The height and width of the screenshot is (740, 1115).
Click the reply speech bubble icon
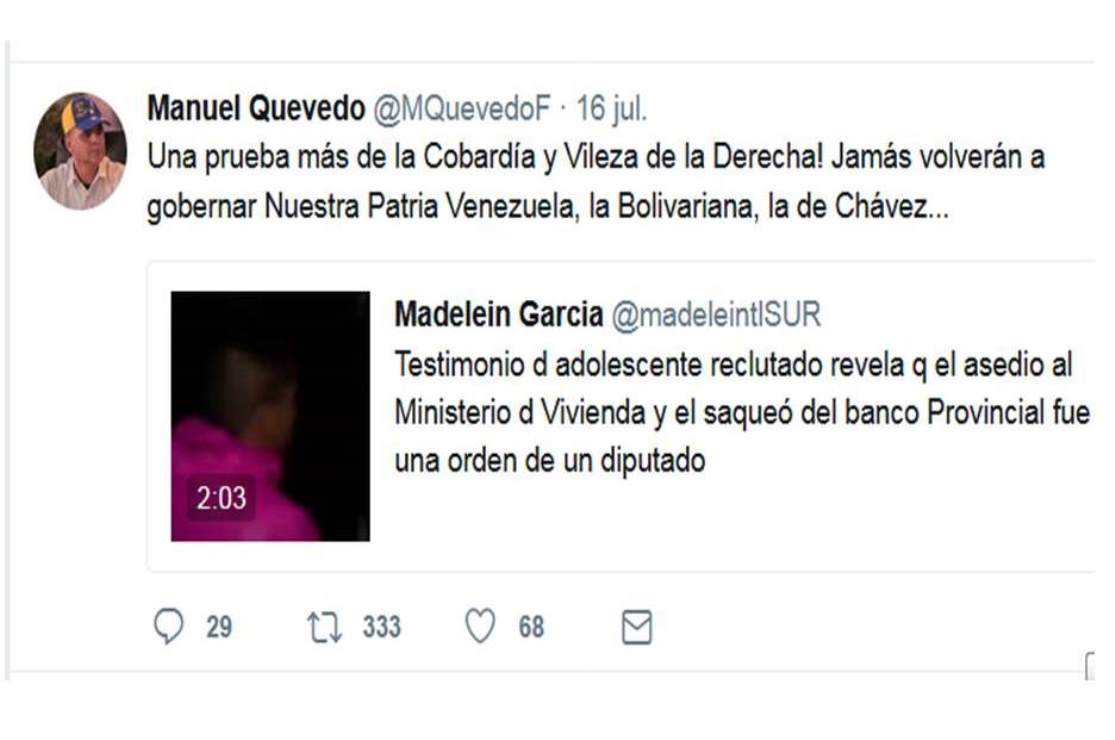click(169, 626)
